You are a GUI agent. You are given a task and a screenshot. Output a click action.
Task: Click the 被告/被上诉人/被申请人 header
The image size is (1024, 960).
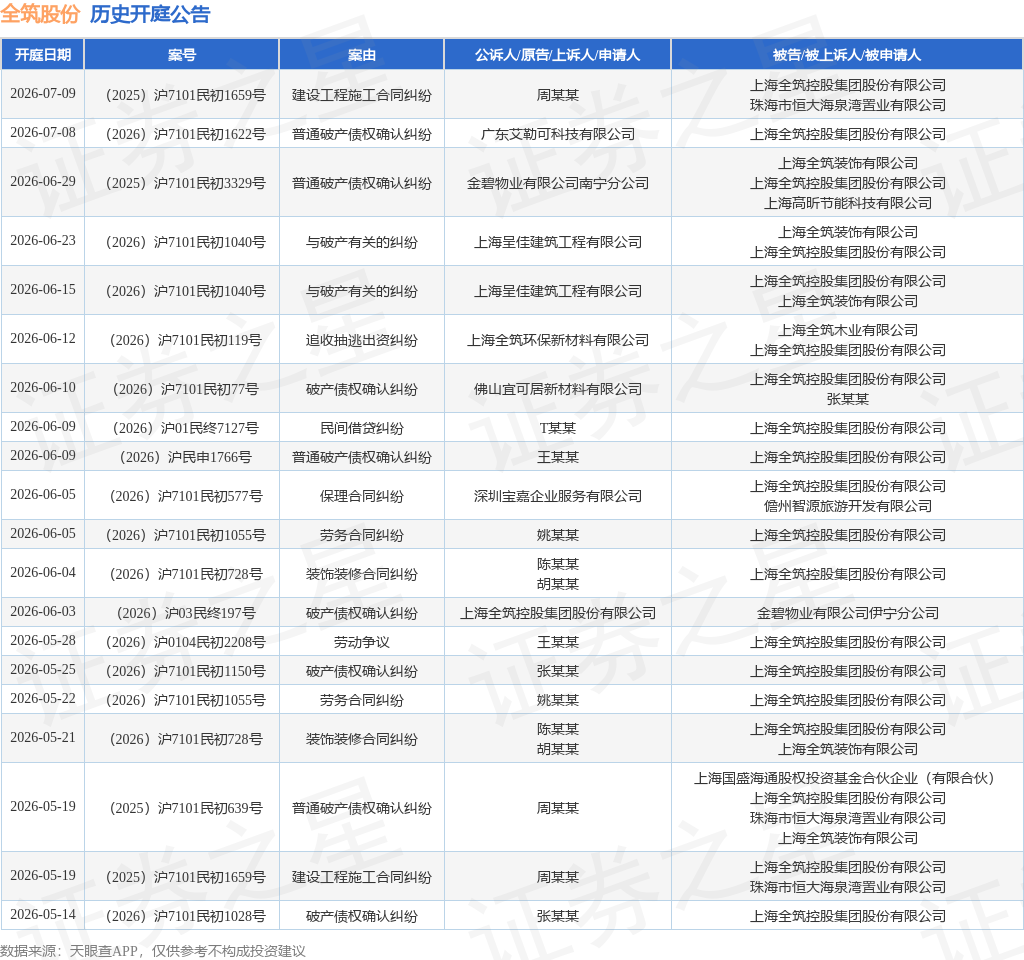847,55
